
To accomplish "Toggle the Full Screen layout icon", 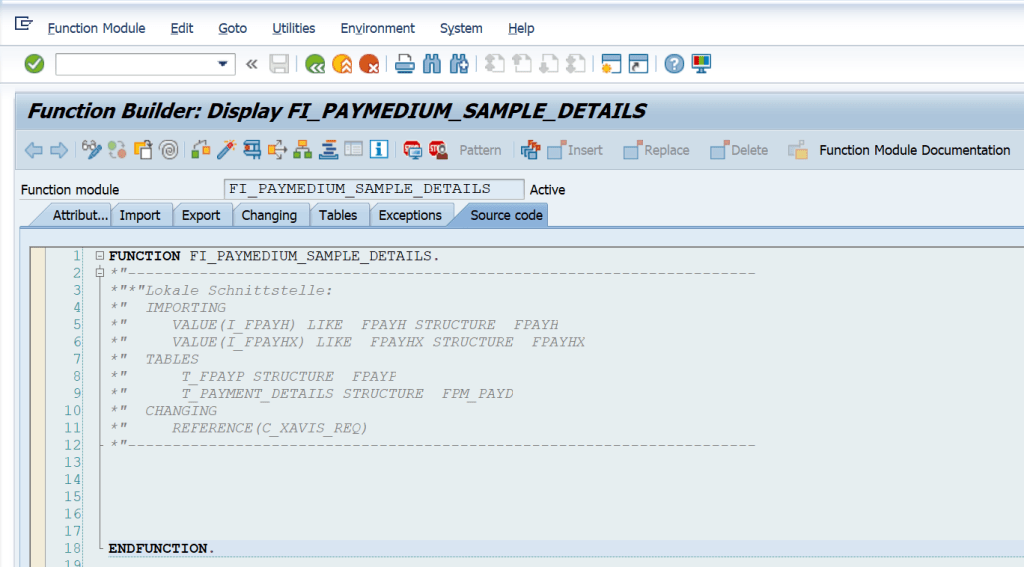I will 353,150.
